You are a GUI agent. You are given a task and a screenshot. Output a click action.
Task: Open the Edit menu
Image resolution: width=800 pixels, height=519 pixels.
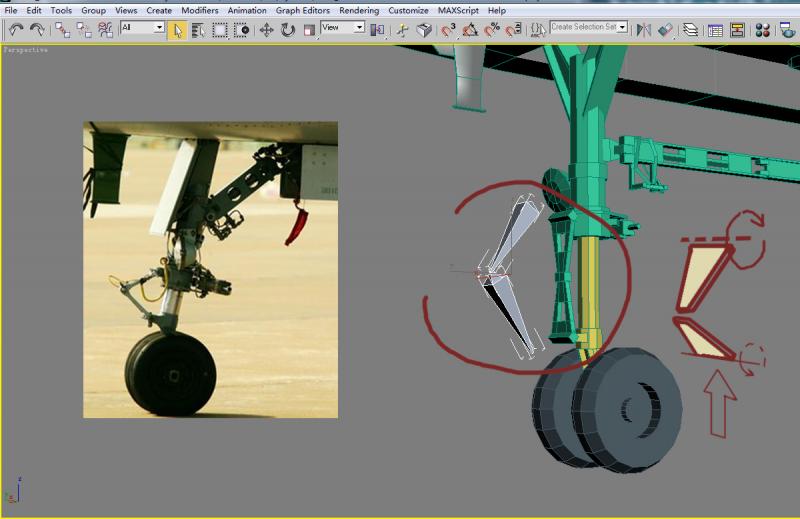pos(34,10)
